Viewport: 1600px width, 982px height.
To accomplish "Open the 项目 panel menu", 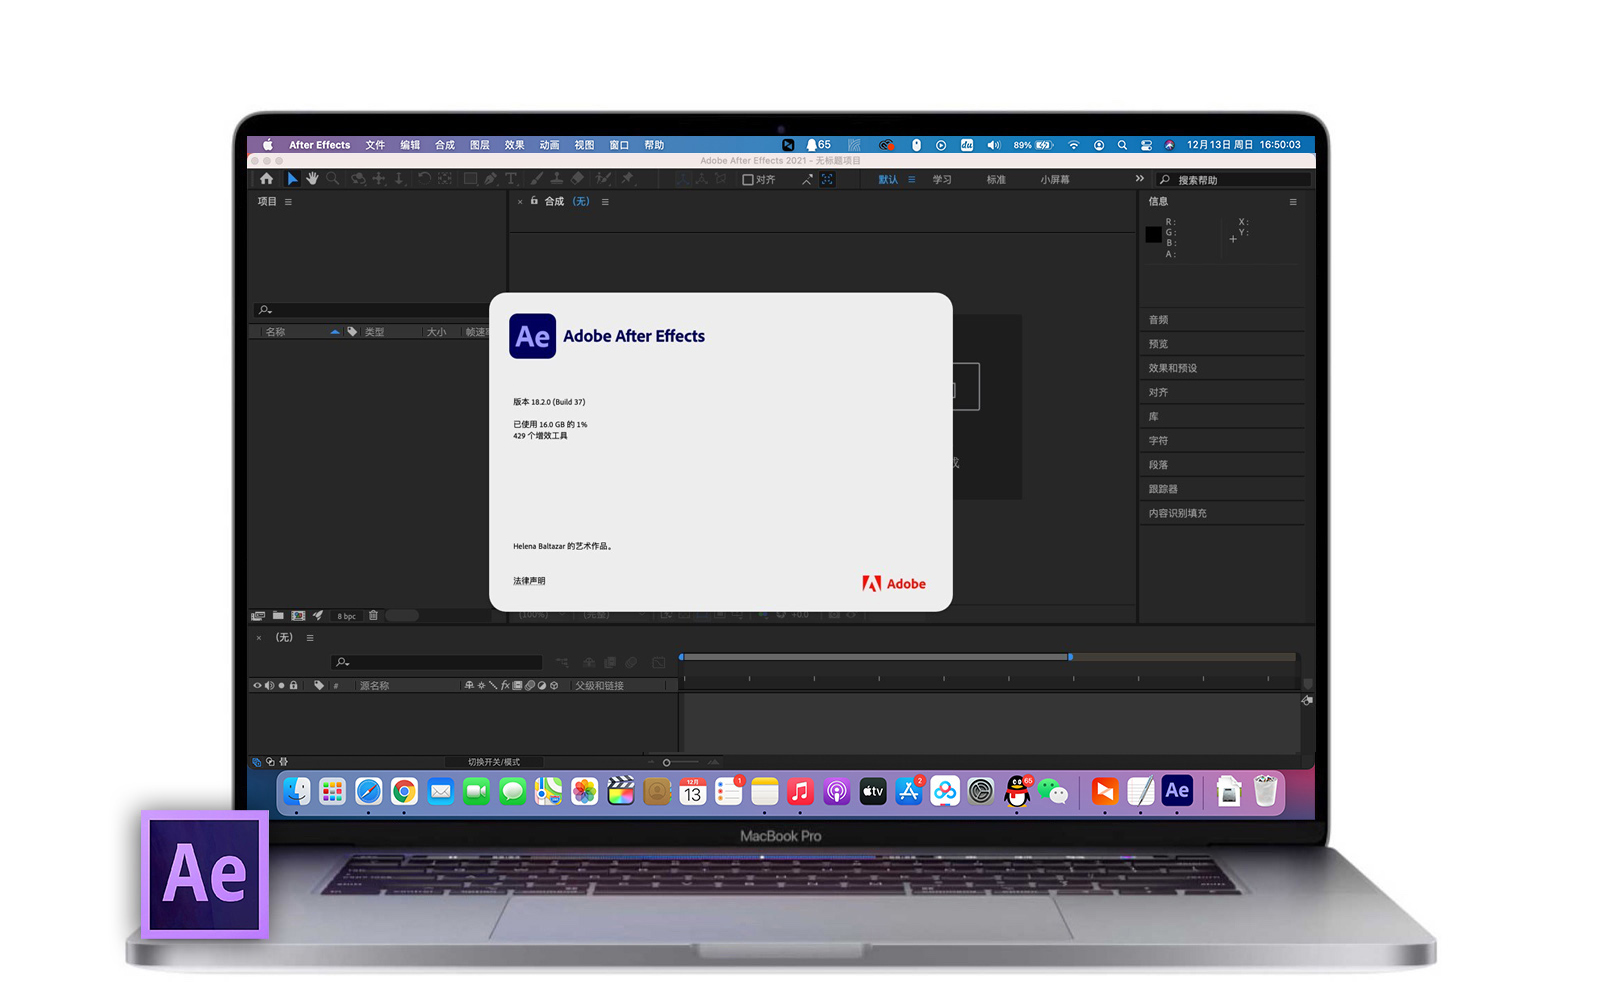I will pyautogui.click(x=288, y=202).
